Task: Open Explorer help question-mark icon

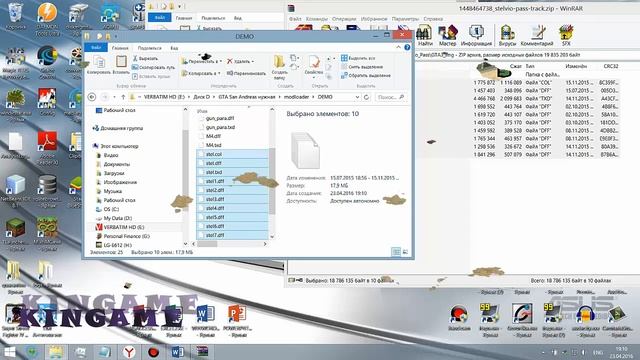Action: coord(407,47)
